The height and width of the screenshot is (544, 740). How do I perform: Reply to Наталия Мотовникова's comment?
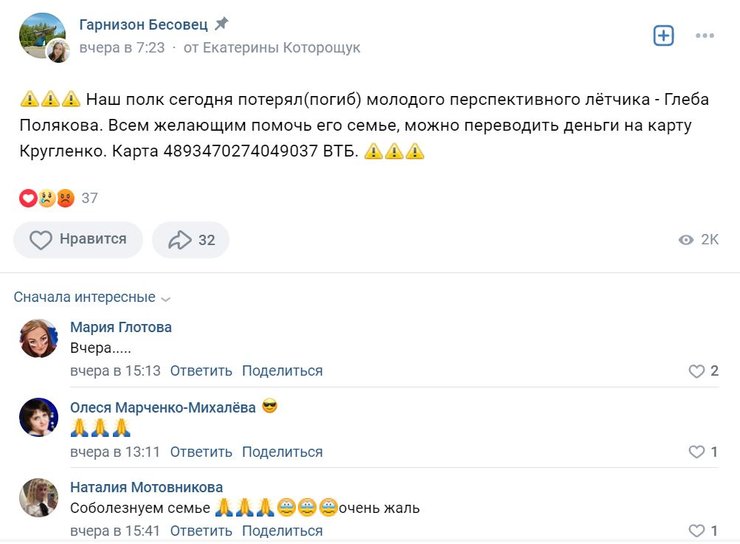(x=201, y=531)
